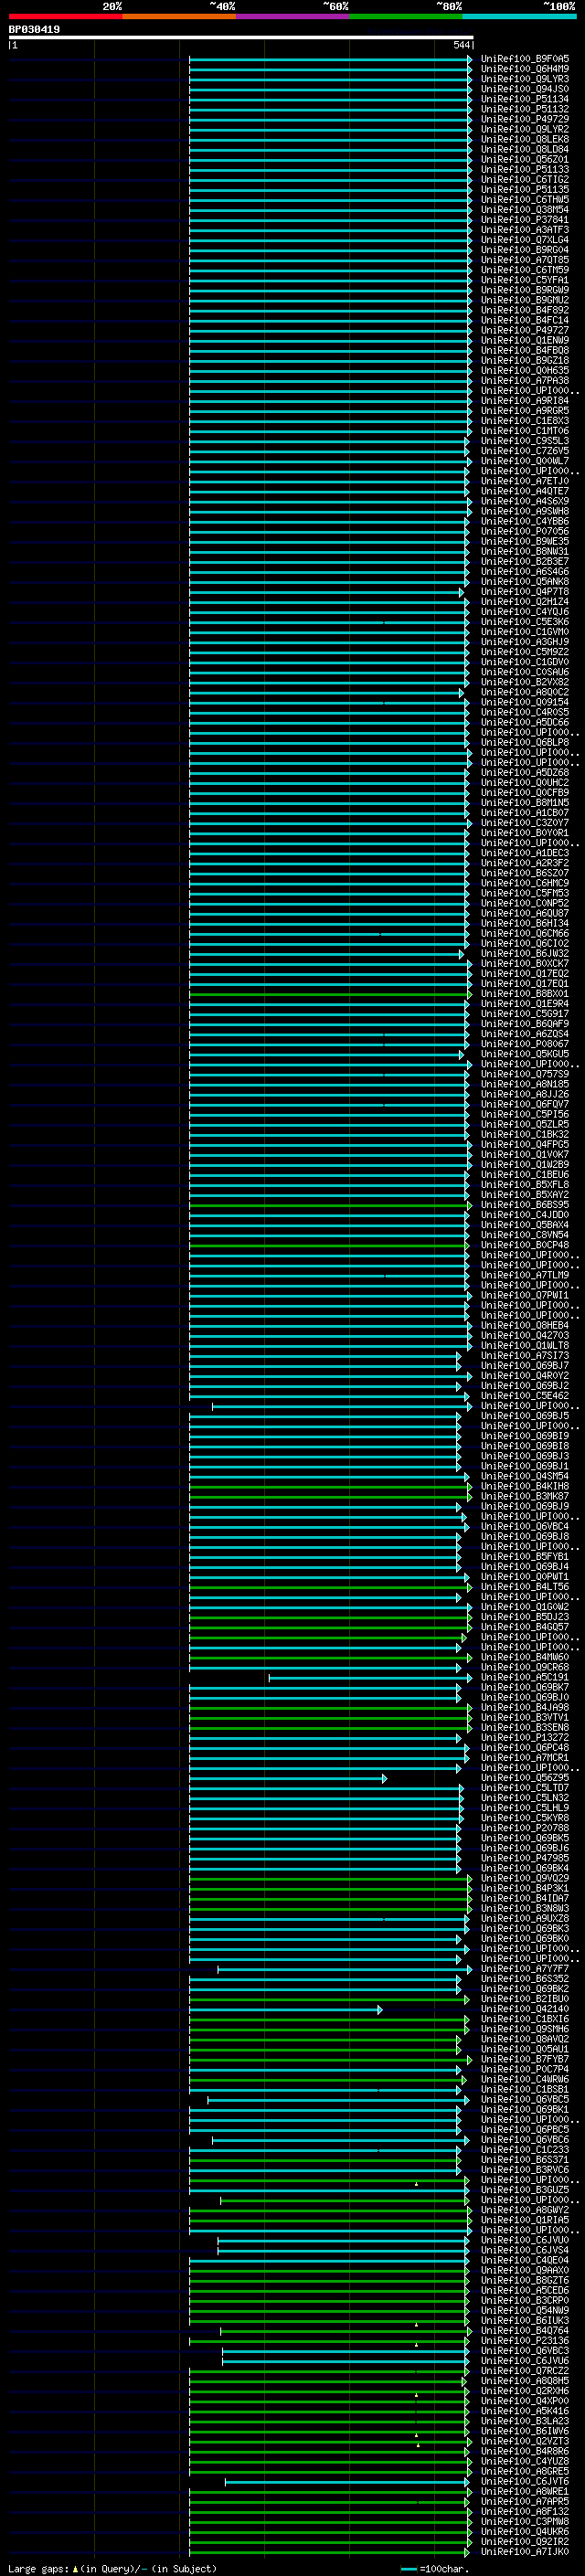Click the label UniRef100_P13272

point(525,1737)
